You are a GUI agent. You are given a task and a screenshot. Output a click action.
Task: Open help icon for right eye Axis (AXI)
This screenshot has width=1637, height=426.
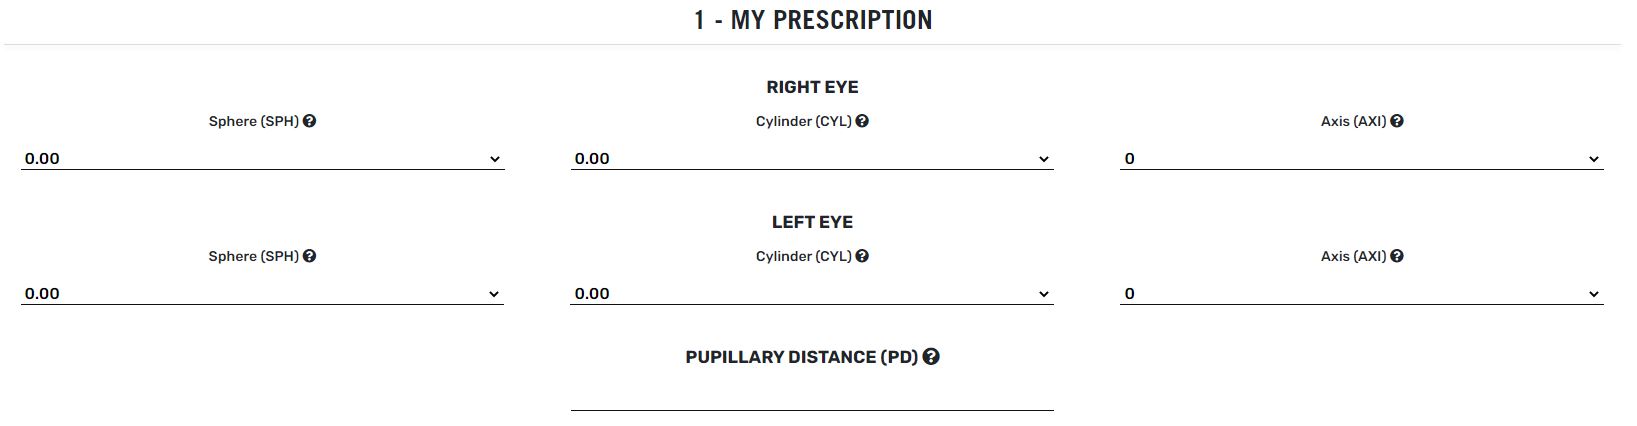(1397, 121)
